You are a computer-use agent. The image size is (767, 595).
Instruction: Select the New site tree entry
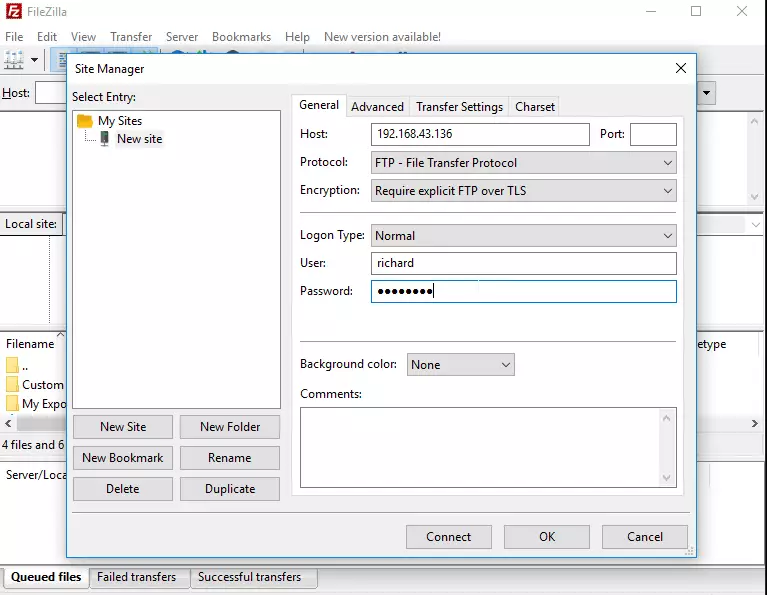click(139, 139)
